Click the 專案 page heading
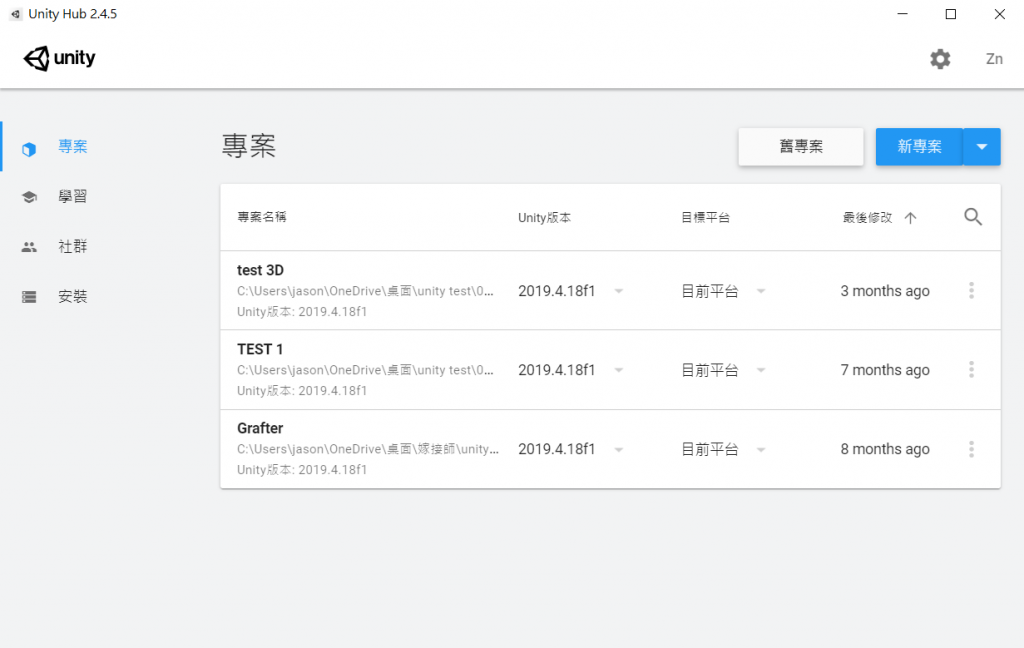 249,146
